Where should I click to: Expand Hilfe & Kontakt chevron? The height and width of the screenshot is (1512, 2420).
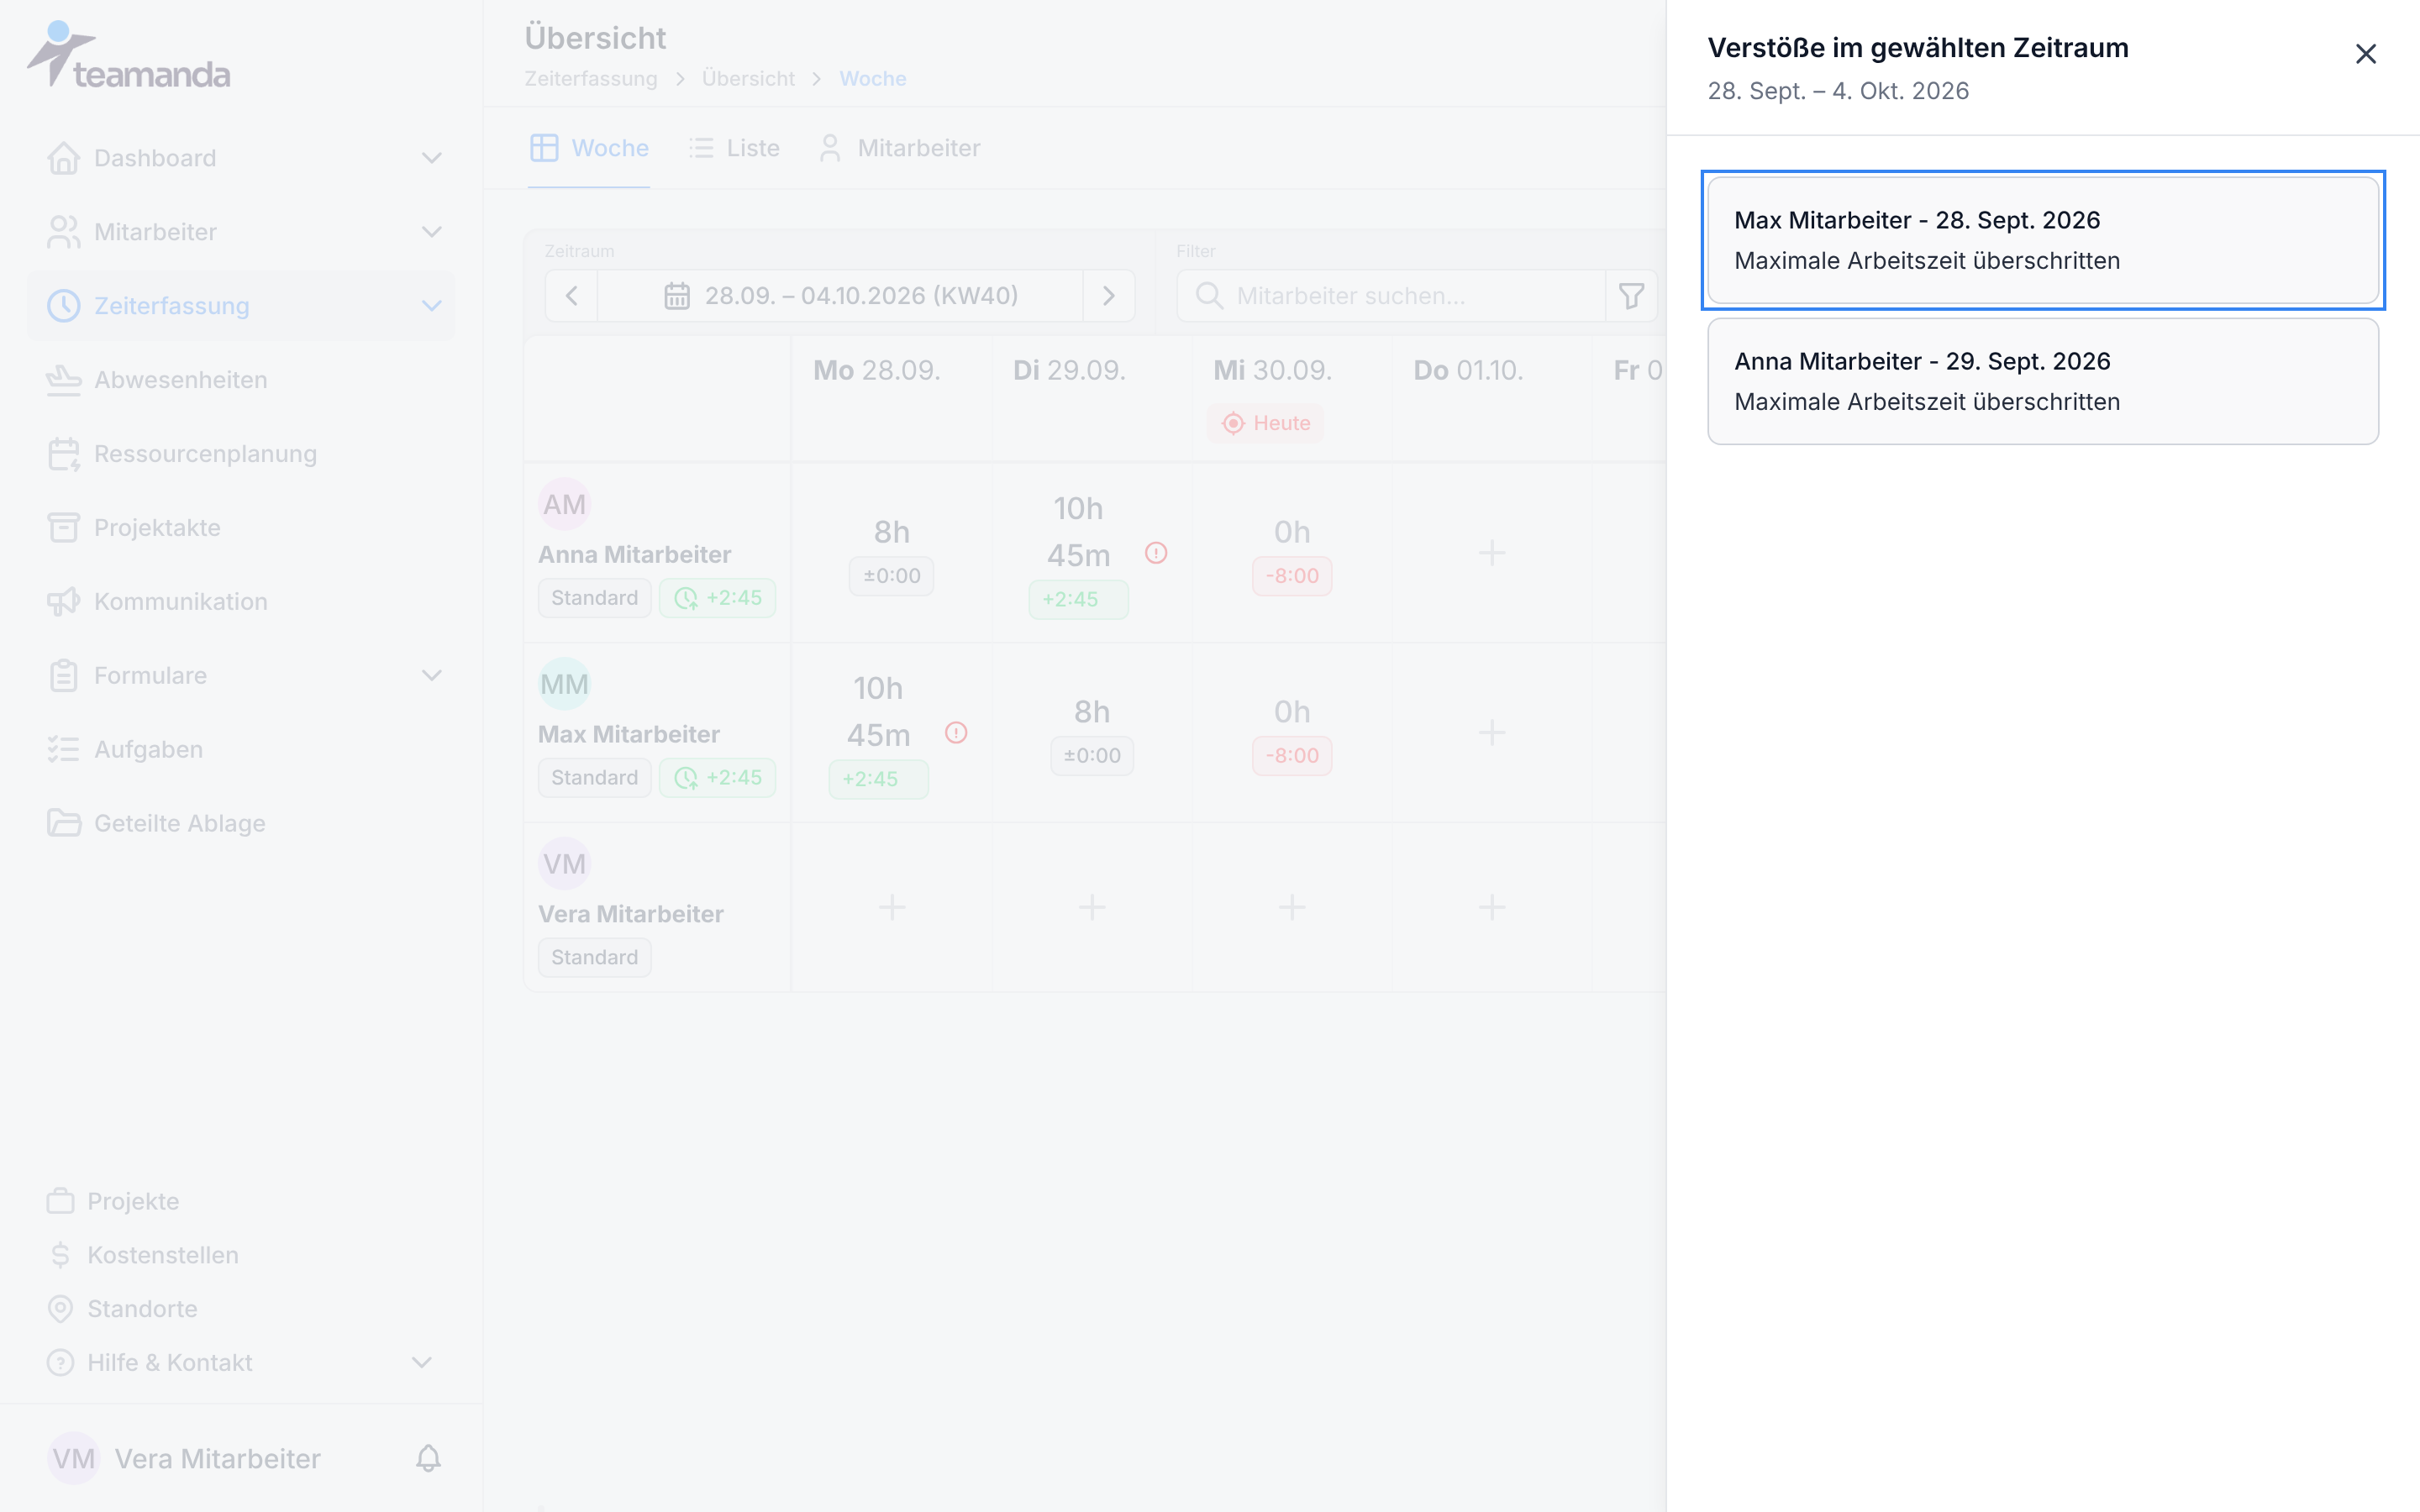[x=422, y=1362]
